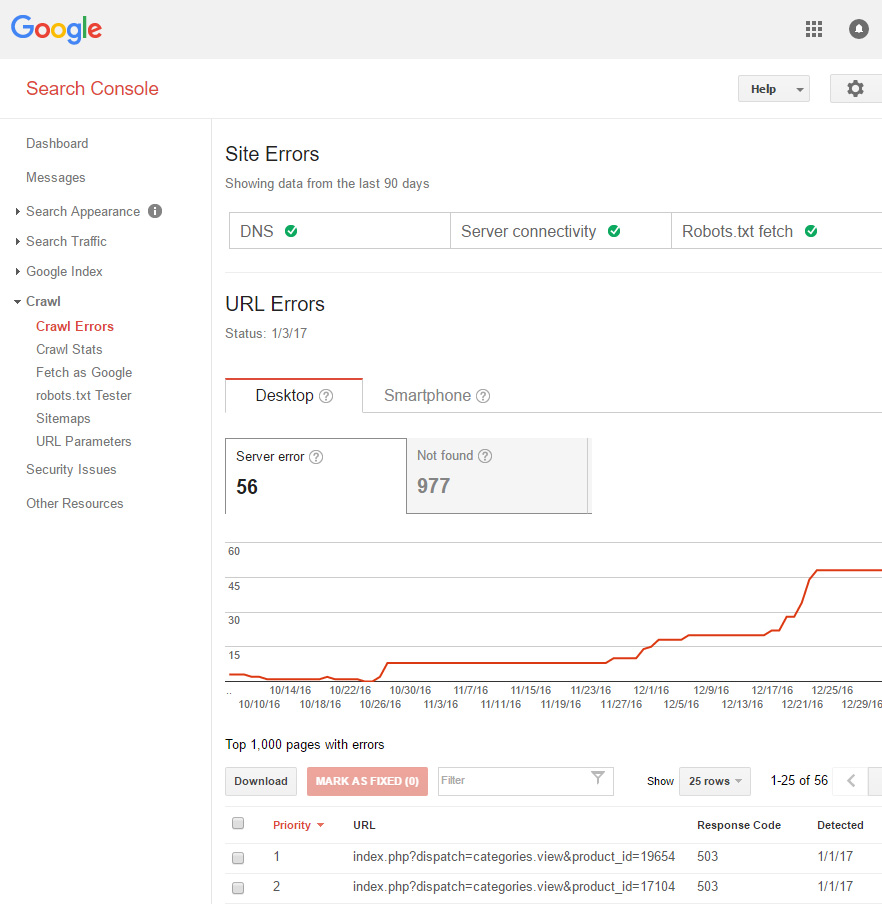Select the Server error 56 panel
Viewport: 882px width, 904px height.
[x=316, y=476]
